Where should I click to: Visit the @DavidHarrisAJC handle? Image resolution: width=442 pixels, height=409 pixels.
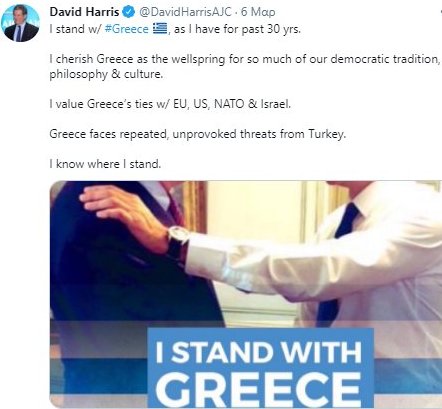coord(185,12)
